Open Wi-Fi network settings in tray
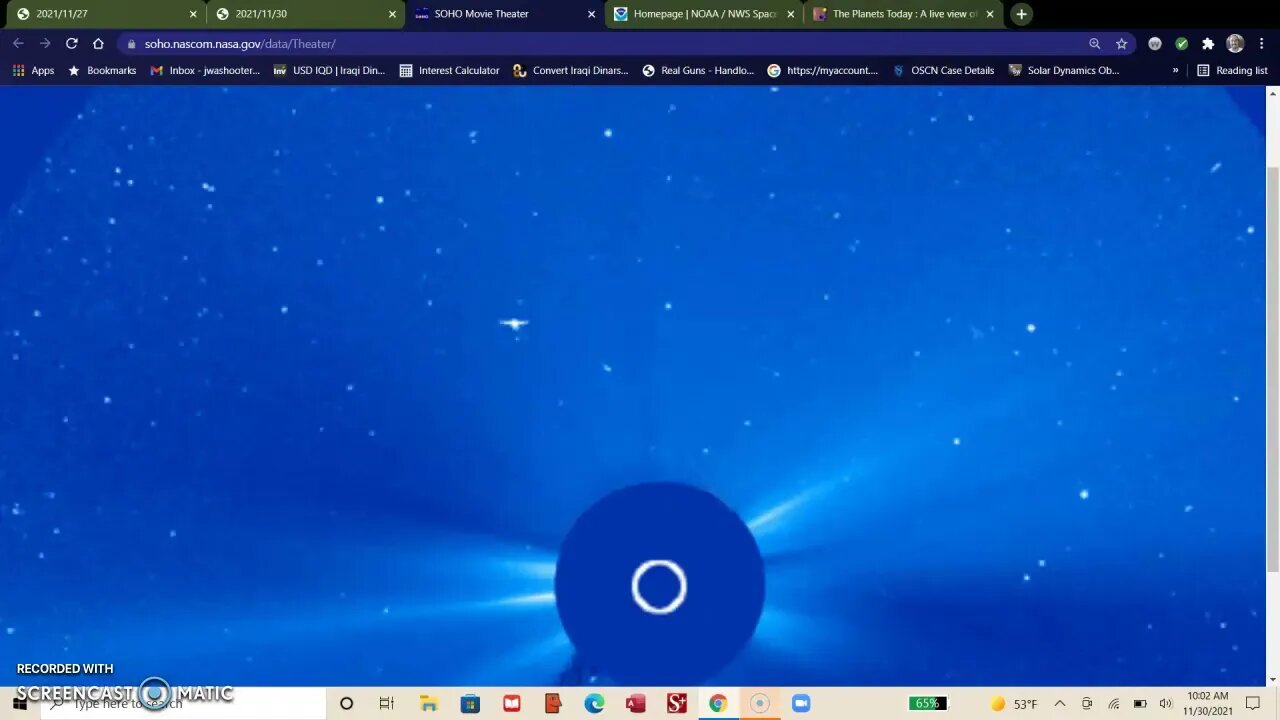Viewport: 1280px width, 720px height. click(x=1113, y=704)
